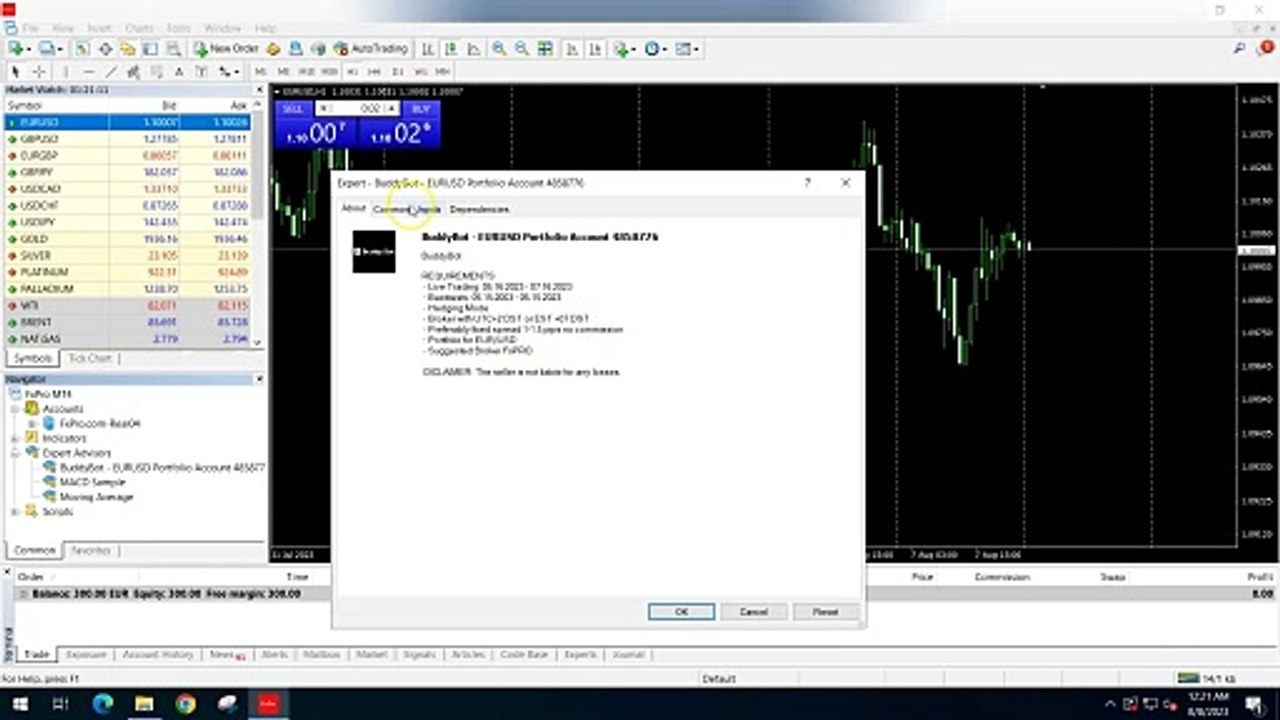The width and height of the screenshot is (1280, 720).
Task: Open the templates dropdown icon
Action: (687, 48)
